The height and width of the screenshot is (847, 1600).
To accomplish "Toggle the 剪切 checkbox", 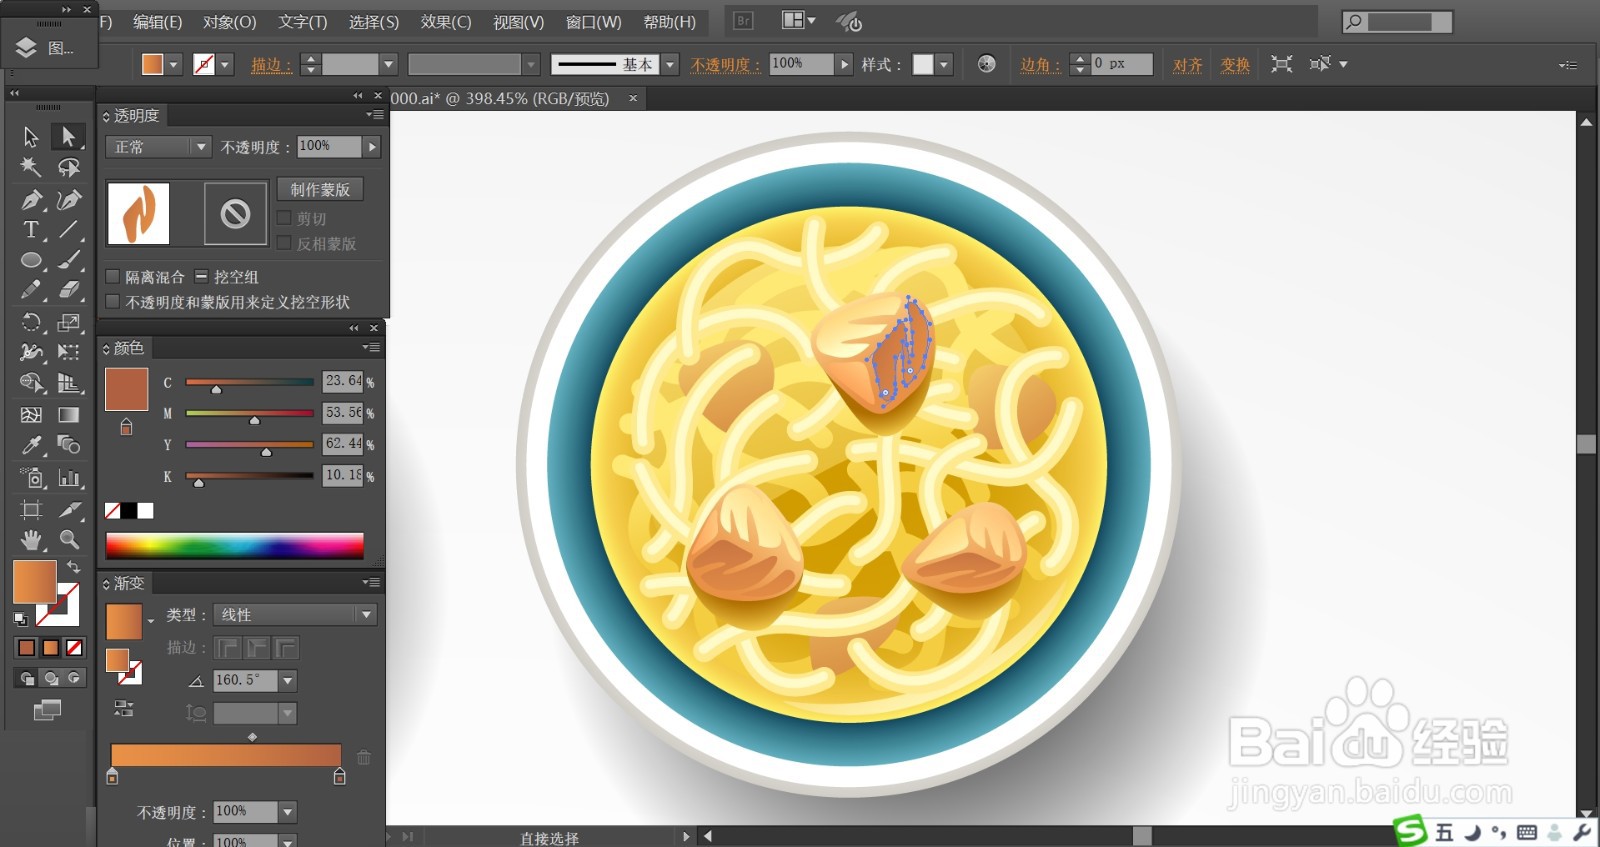I will click(284, 218).
